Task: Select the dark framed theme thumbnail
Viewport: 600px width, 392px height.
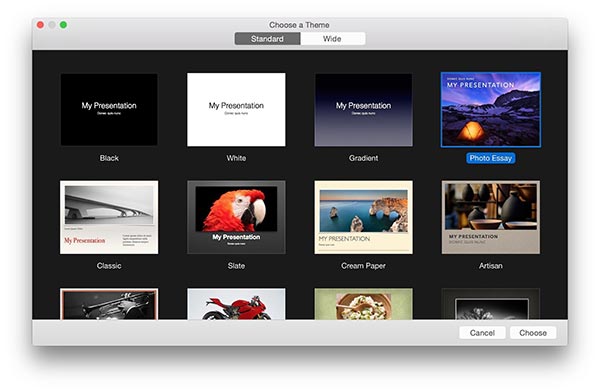Action: 491,304
